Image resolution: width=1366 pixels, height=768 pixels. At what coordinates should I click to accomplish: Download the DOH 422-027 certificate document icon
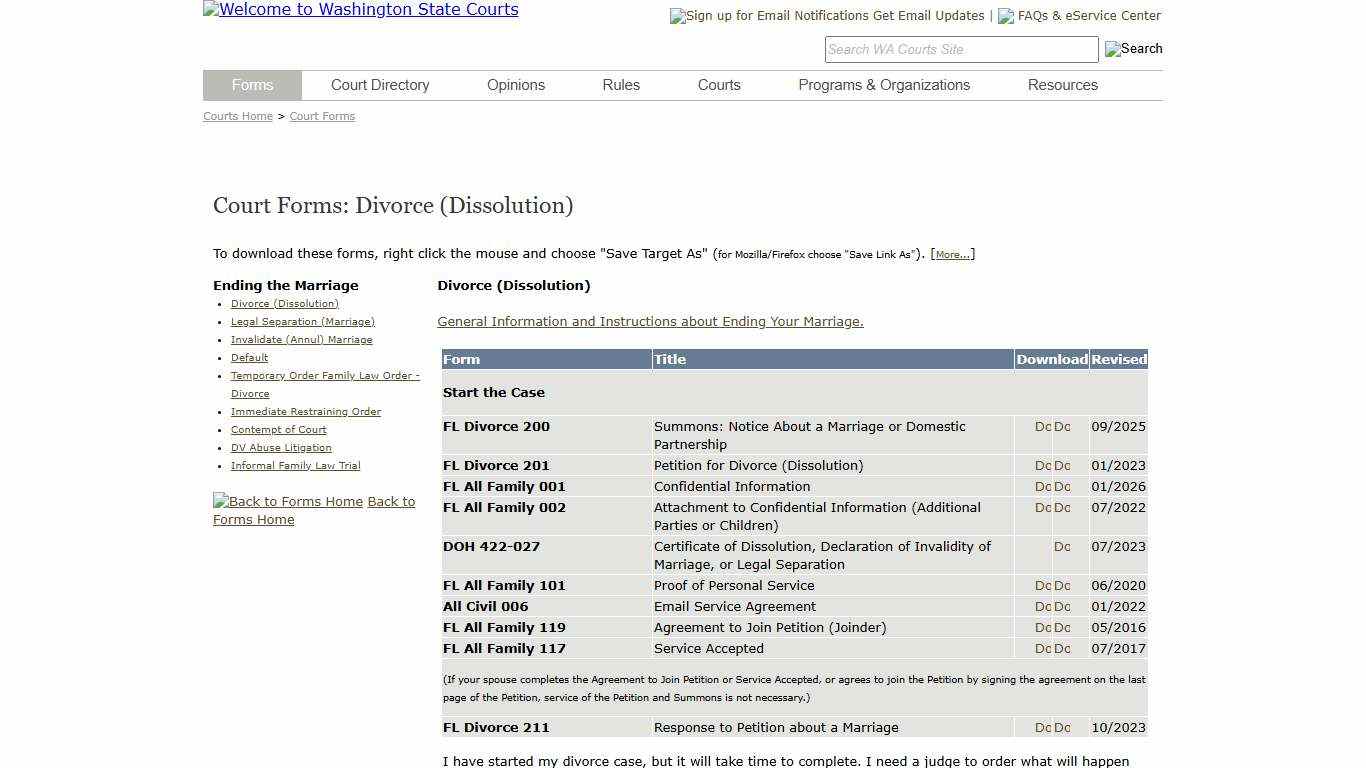(1062, 547)
